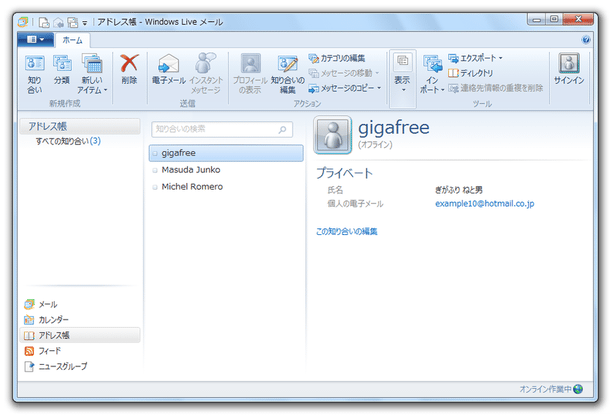The image size is (614, 416).
Task: Open the 新しいアイテム dropdown
Action: click(92, 74)
